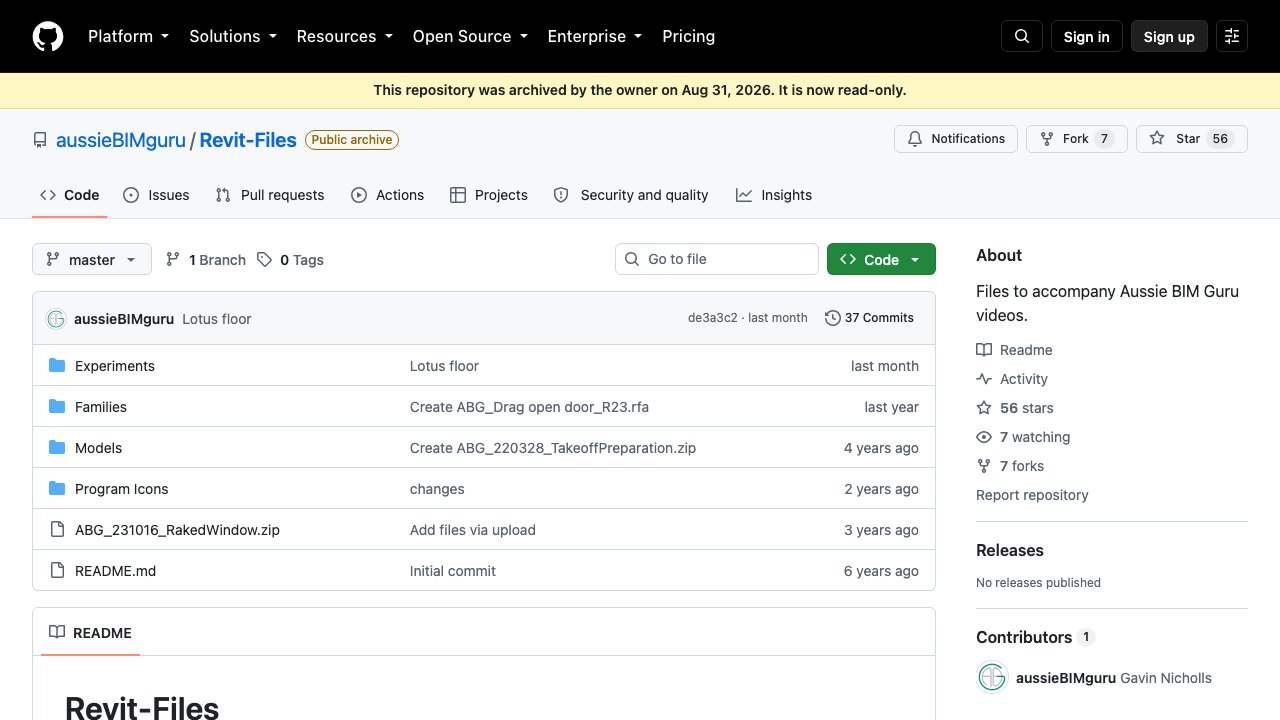The height and width of the screenshot is (720, 1280).
Task: Open the Models folder
Action: (98, 448)
